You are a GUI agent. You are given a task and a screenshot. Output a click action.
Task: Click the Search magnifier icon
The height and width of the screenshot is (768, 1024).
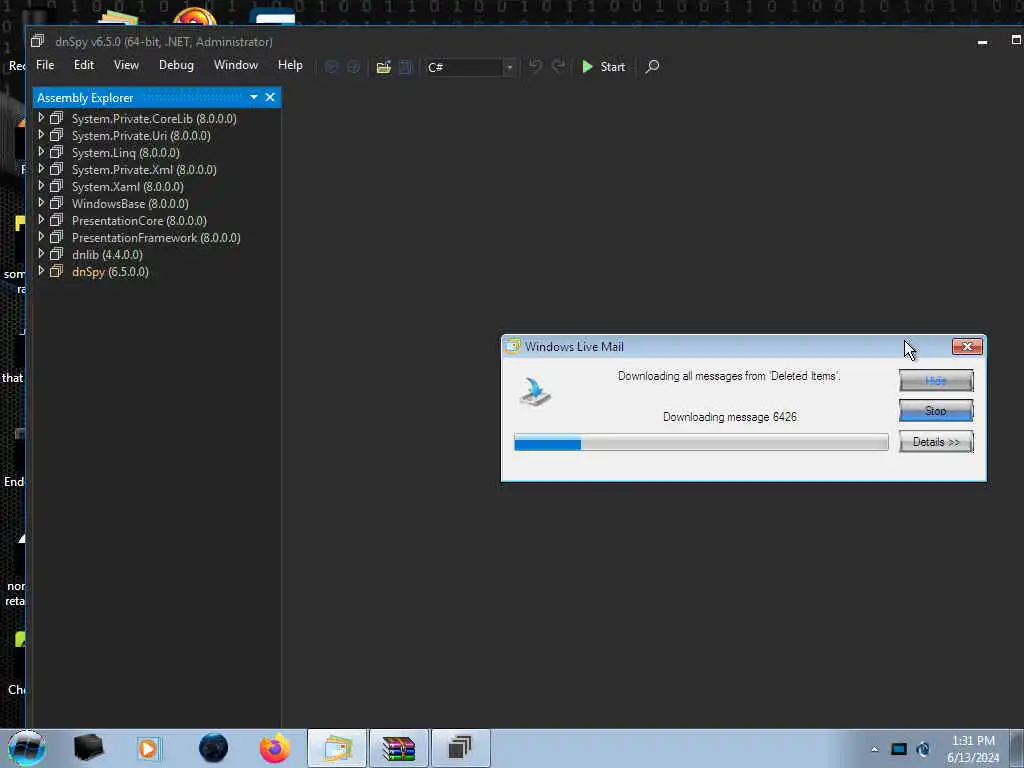[x=652, y=67]
